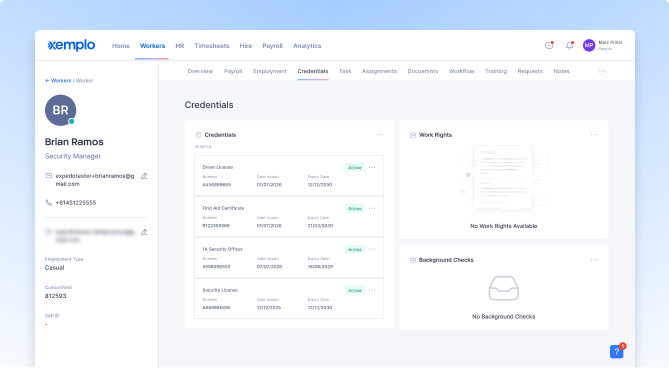Image resolution: width=669 pixels, height=368 pixels.
Task: Click the Credentials card shield icon
Action: coord(198,135)
